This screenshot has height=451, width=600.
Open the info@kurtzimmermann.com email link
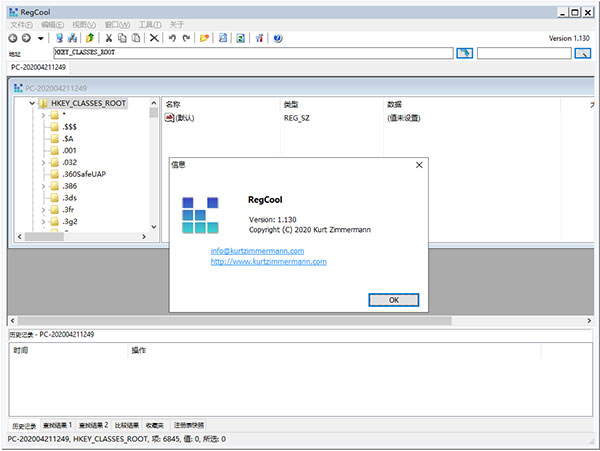(258, 251)
